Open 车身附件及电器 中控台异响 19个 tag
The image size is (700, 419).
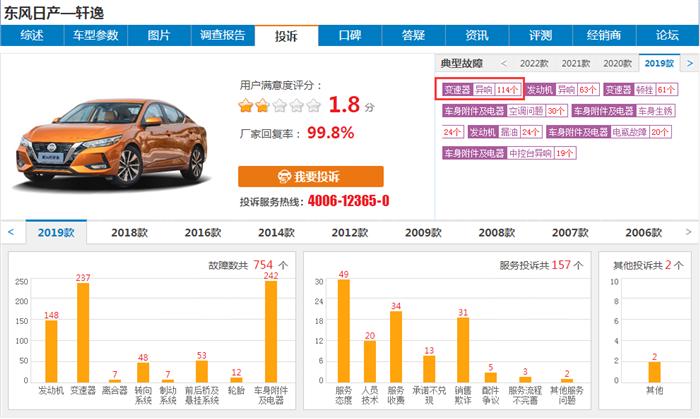(509, 153)
